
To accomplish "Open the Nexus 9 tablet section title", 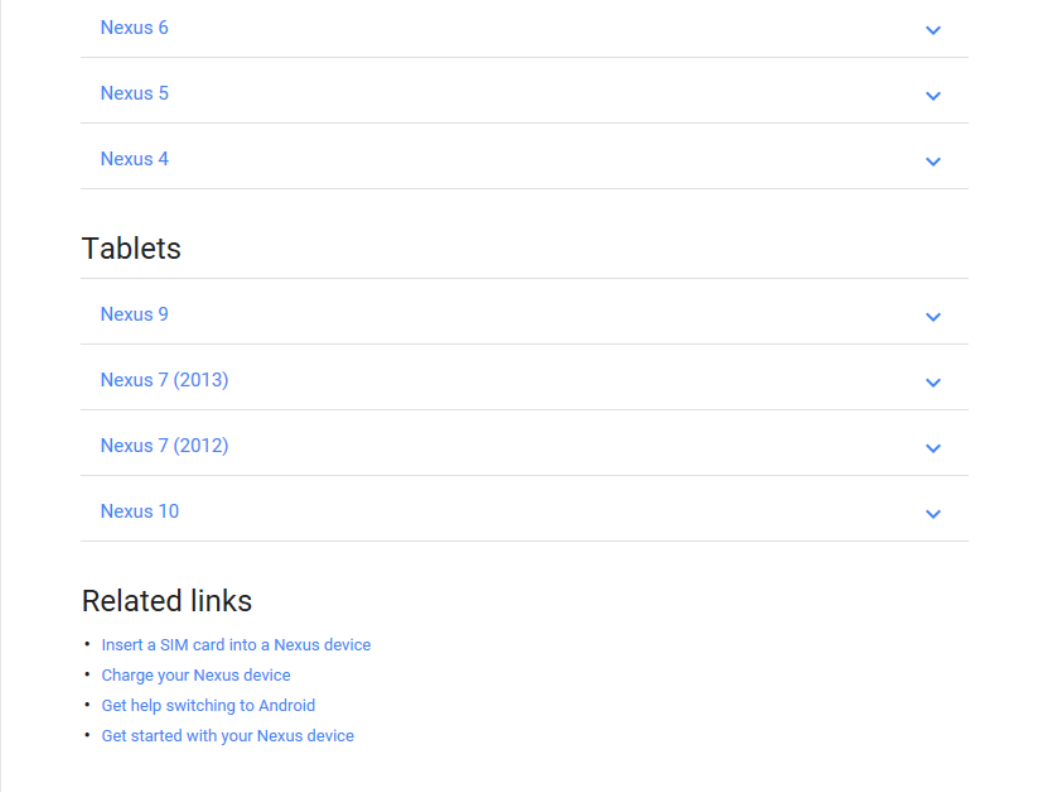I will [x=134, y=314].
